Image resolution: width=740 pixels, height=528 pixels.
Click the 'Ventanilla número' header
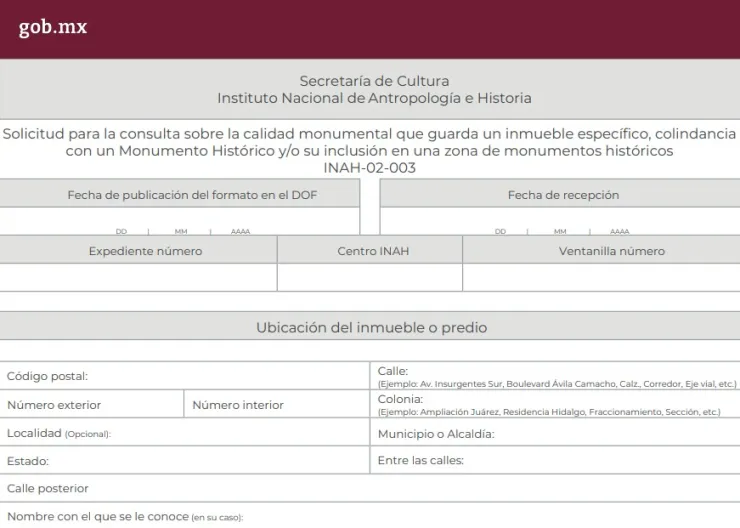[602, 251]
